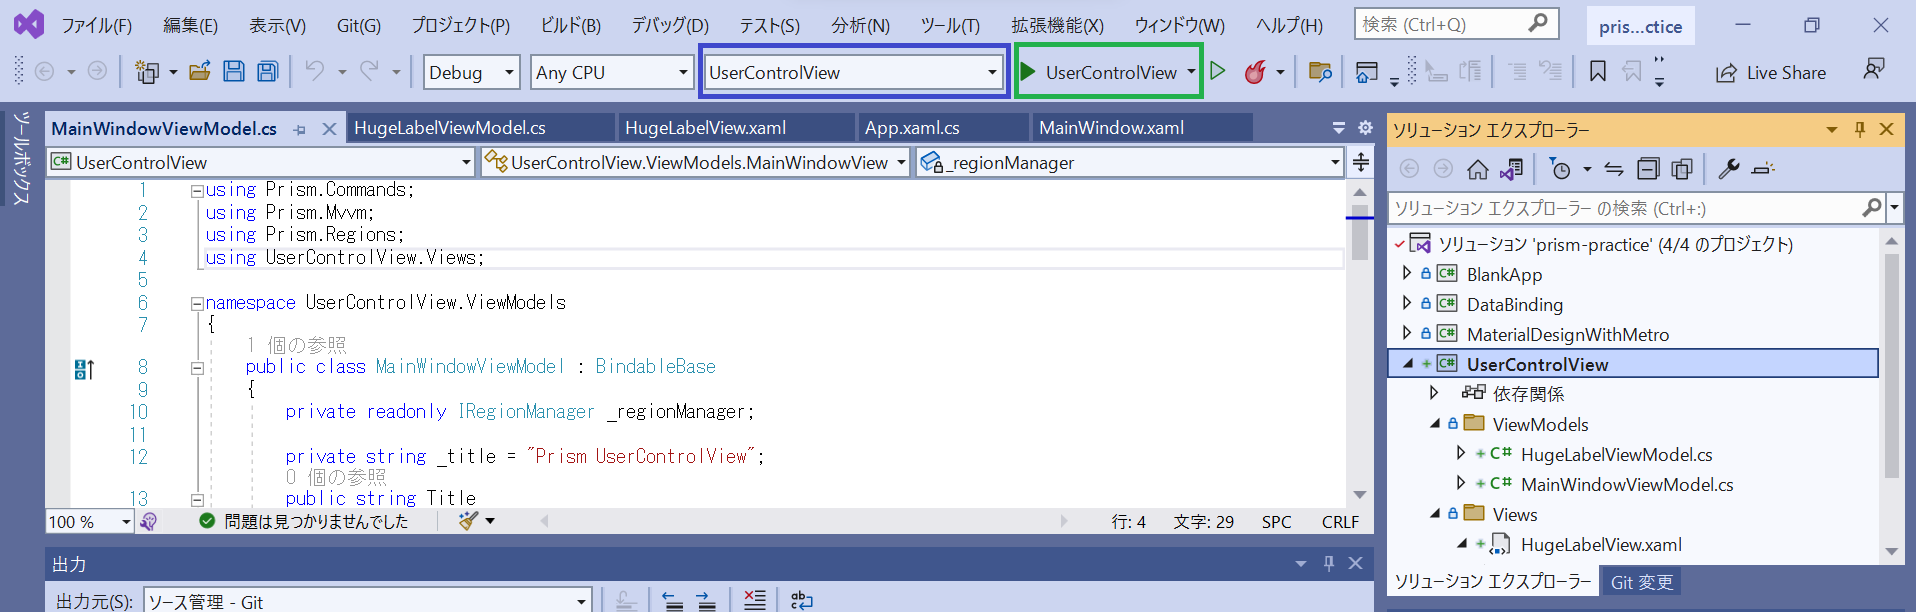Click the Home icon in Solution Explorer toolbar
Viewport: 1916px width, 612px height.
tap(1478, 169)
